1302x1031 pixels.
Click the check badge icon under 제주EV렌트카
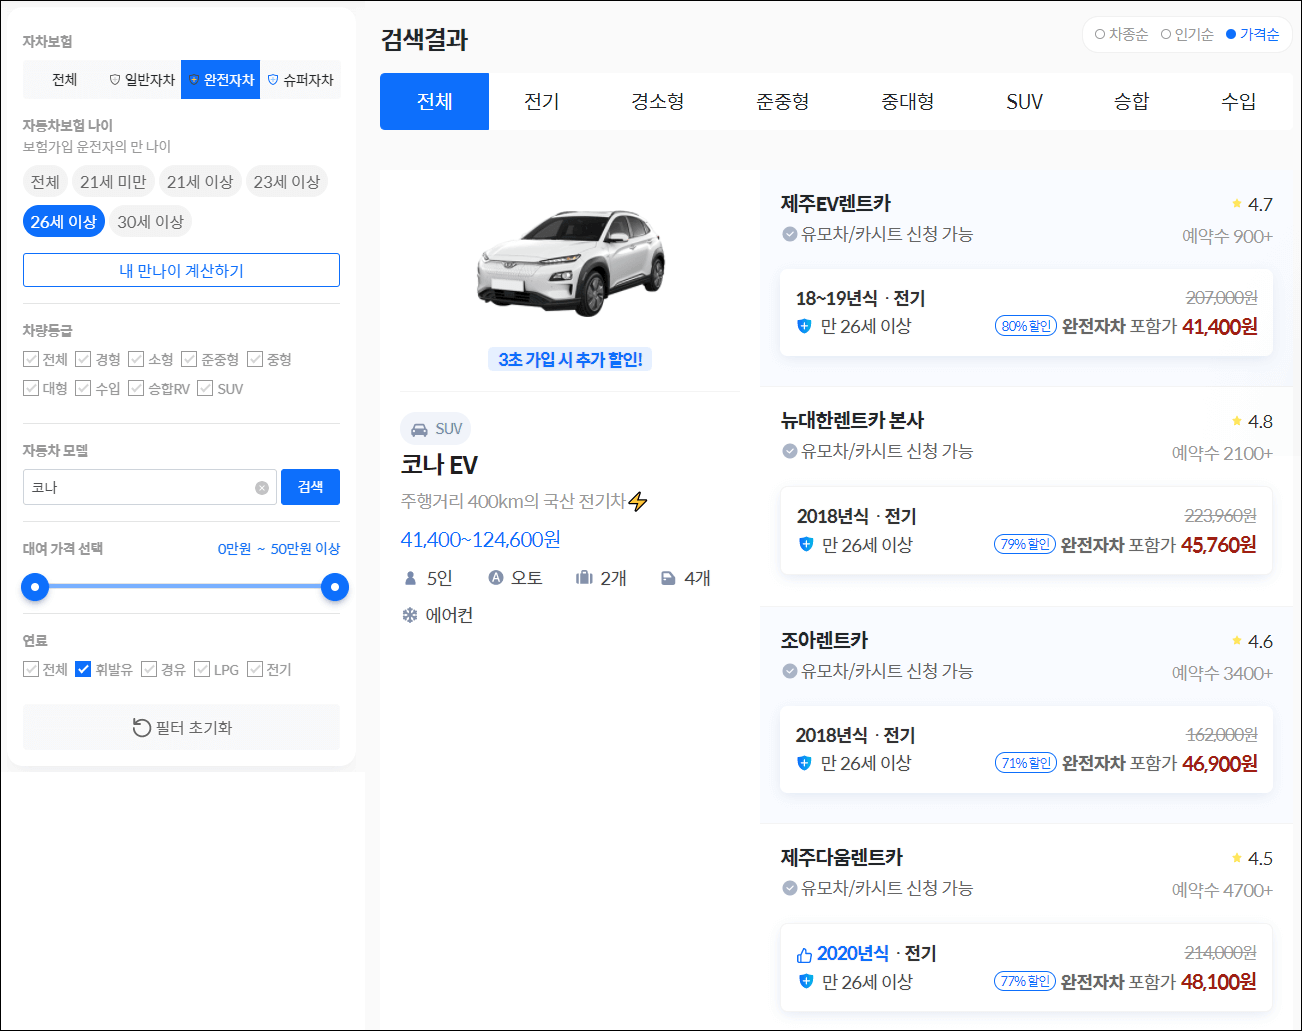click(790, 234)
